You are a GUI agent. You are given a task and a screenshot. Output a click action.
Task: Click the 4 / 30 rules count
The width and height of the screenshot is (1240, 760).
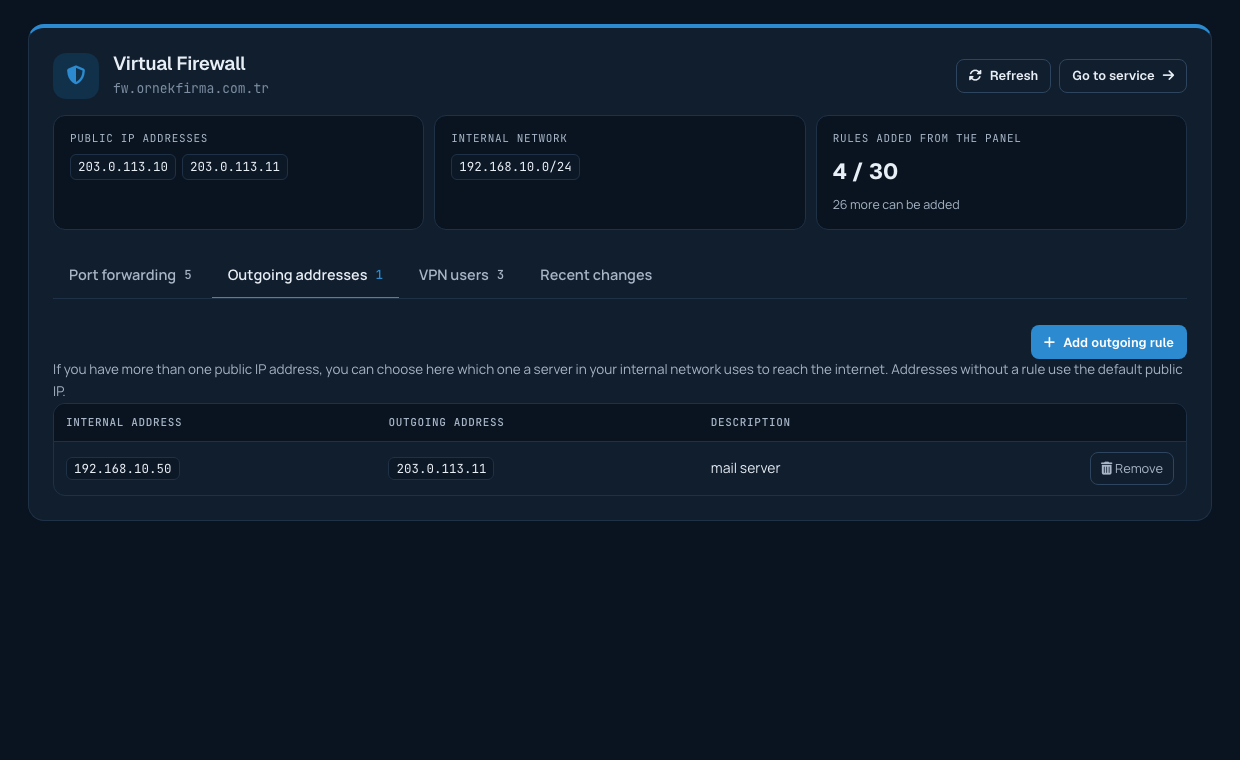(x=865, y=171)
